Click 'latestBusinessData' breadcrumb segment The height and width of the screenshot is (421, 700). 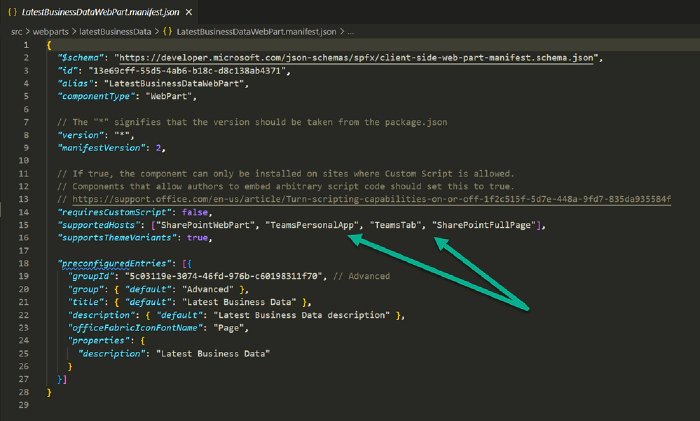(x=115, y=32)
